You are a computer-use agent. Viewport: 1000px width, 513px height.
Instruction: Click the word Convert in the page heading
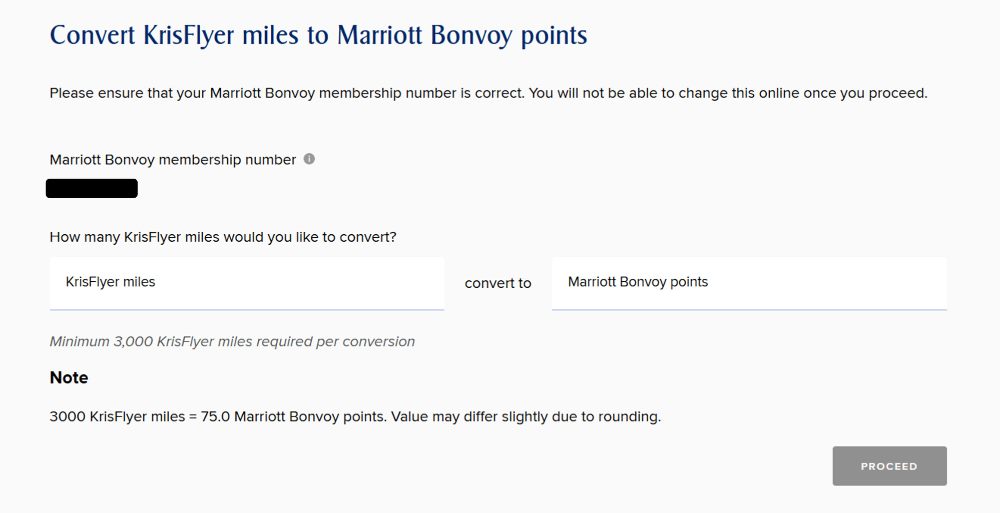tap(93, 35)
